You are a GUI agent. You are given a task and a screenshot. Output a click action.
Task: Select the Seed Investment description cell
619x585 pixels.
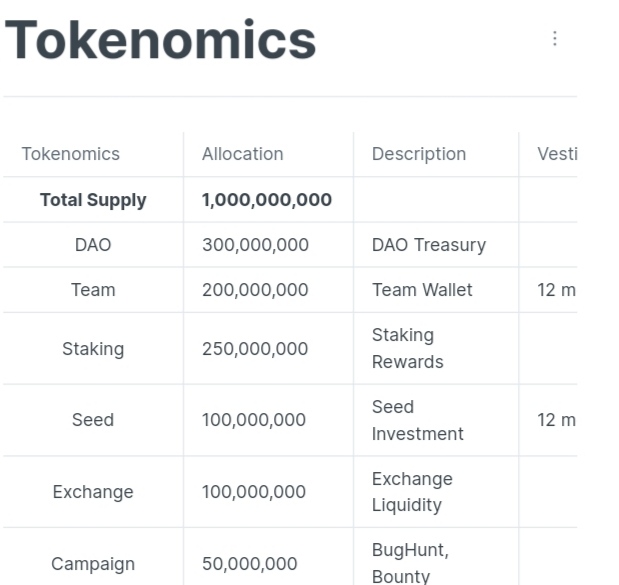point(417,420)
